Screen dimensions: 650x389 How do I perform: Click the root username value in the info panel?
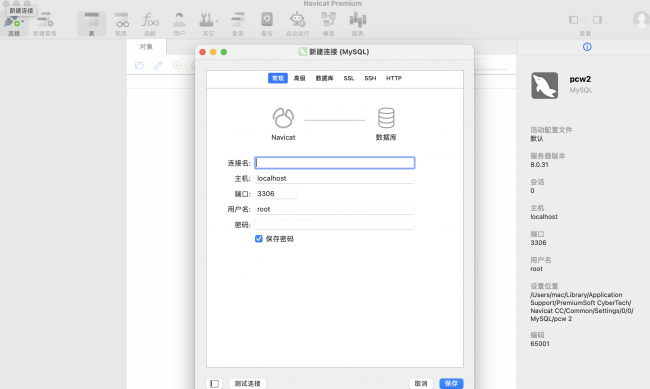(536, 269)
